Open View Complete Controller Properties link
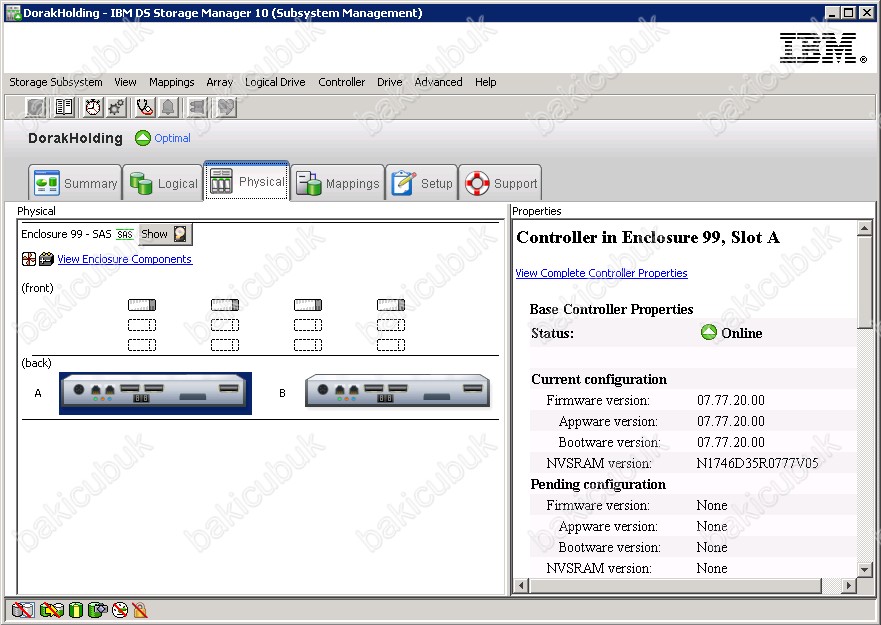 [601, 273]
